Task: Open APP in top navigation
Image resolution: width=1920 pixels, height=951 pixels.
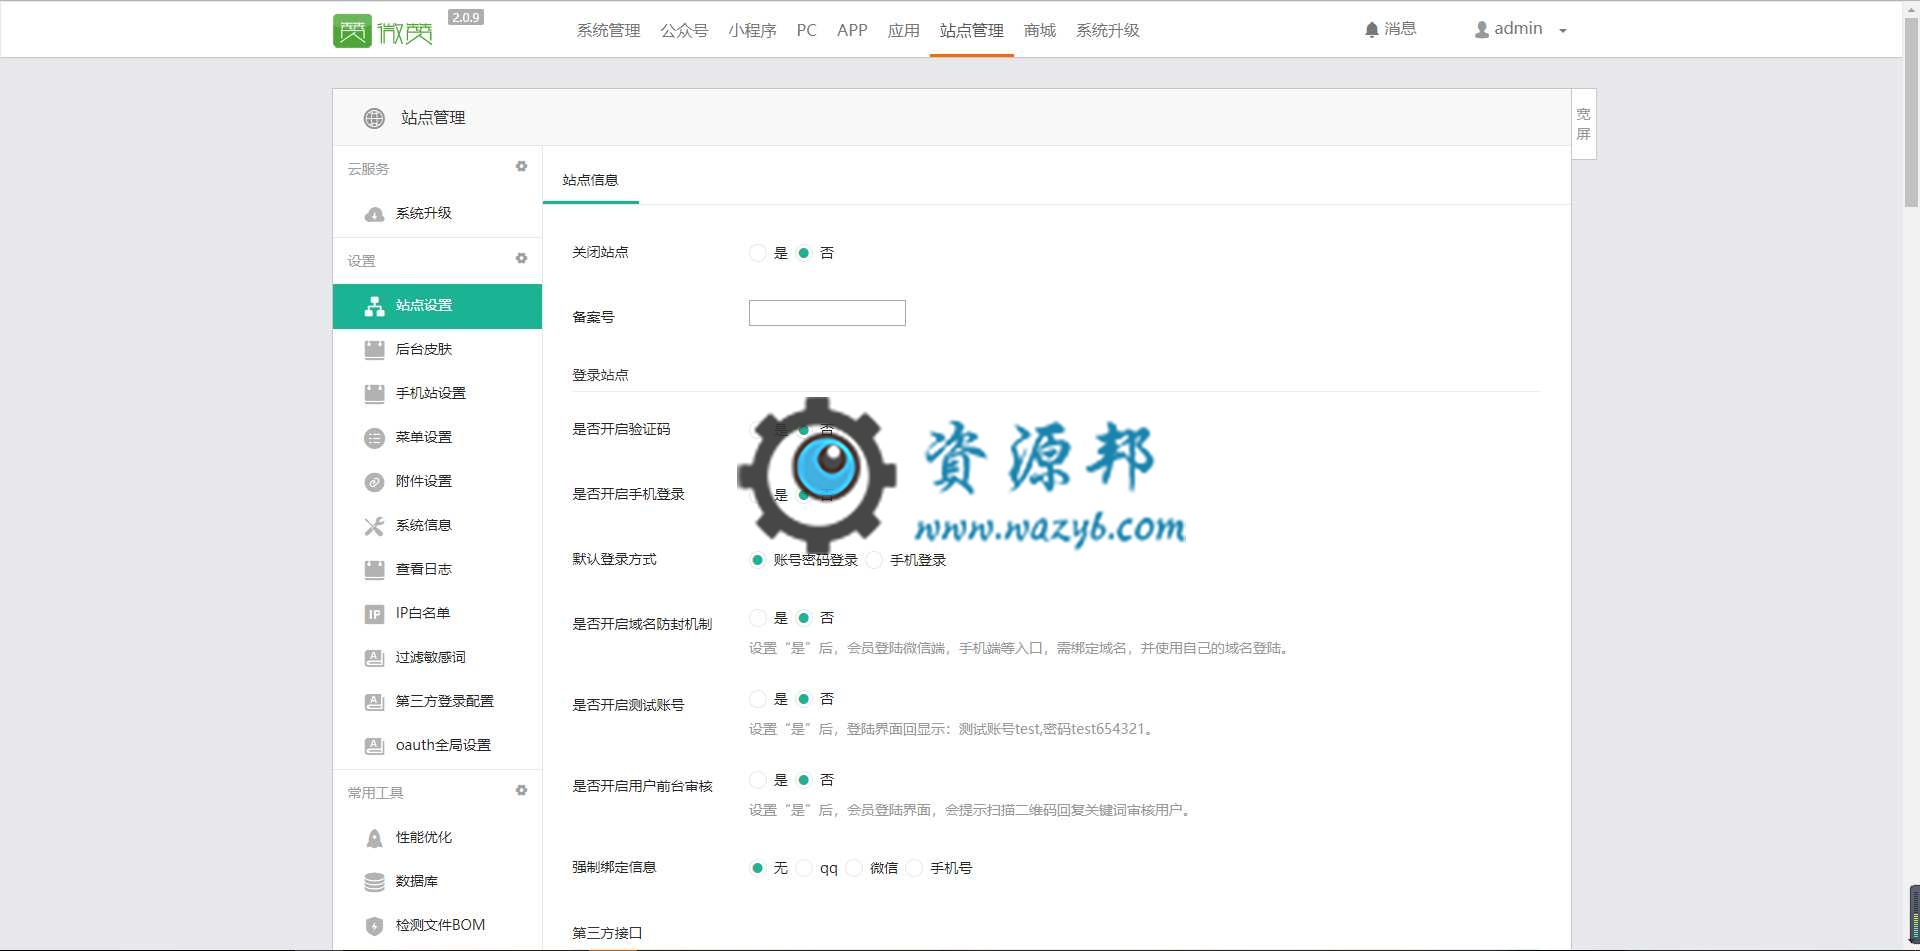Action: 852,31
